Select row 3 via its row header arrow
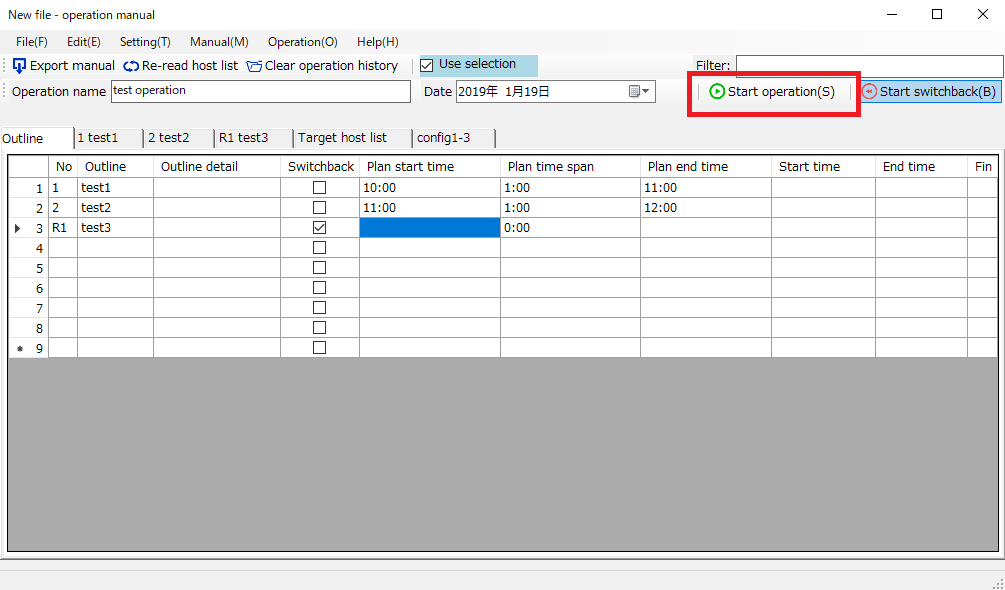1005x590 pixels. tap(28, 228)
